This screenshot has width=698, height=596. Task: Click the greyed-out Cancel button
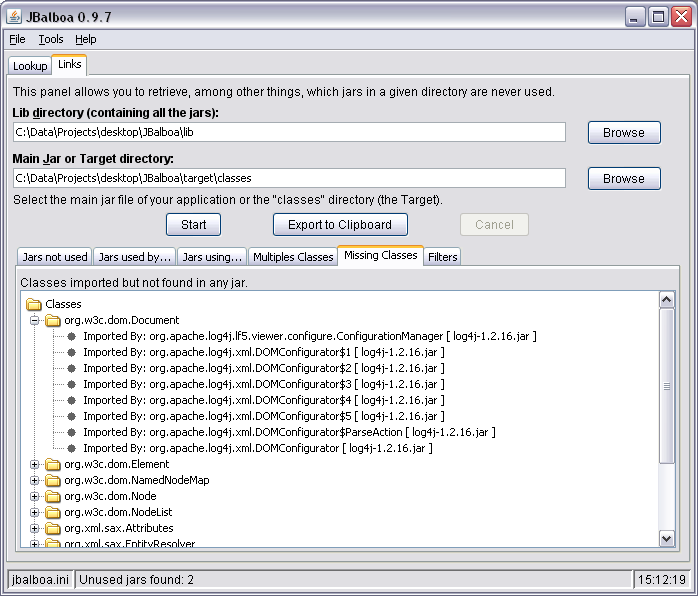point(494,225)
